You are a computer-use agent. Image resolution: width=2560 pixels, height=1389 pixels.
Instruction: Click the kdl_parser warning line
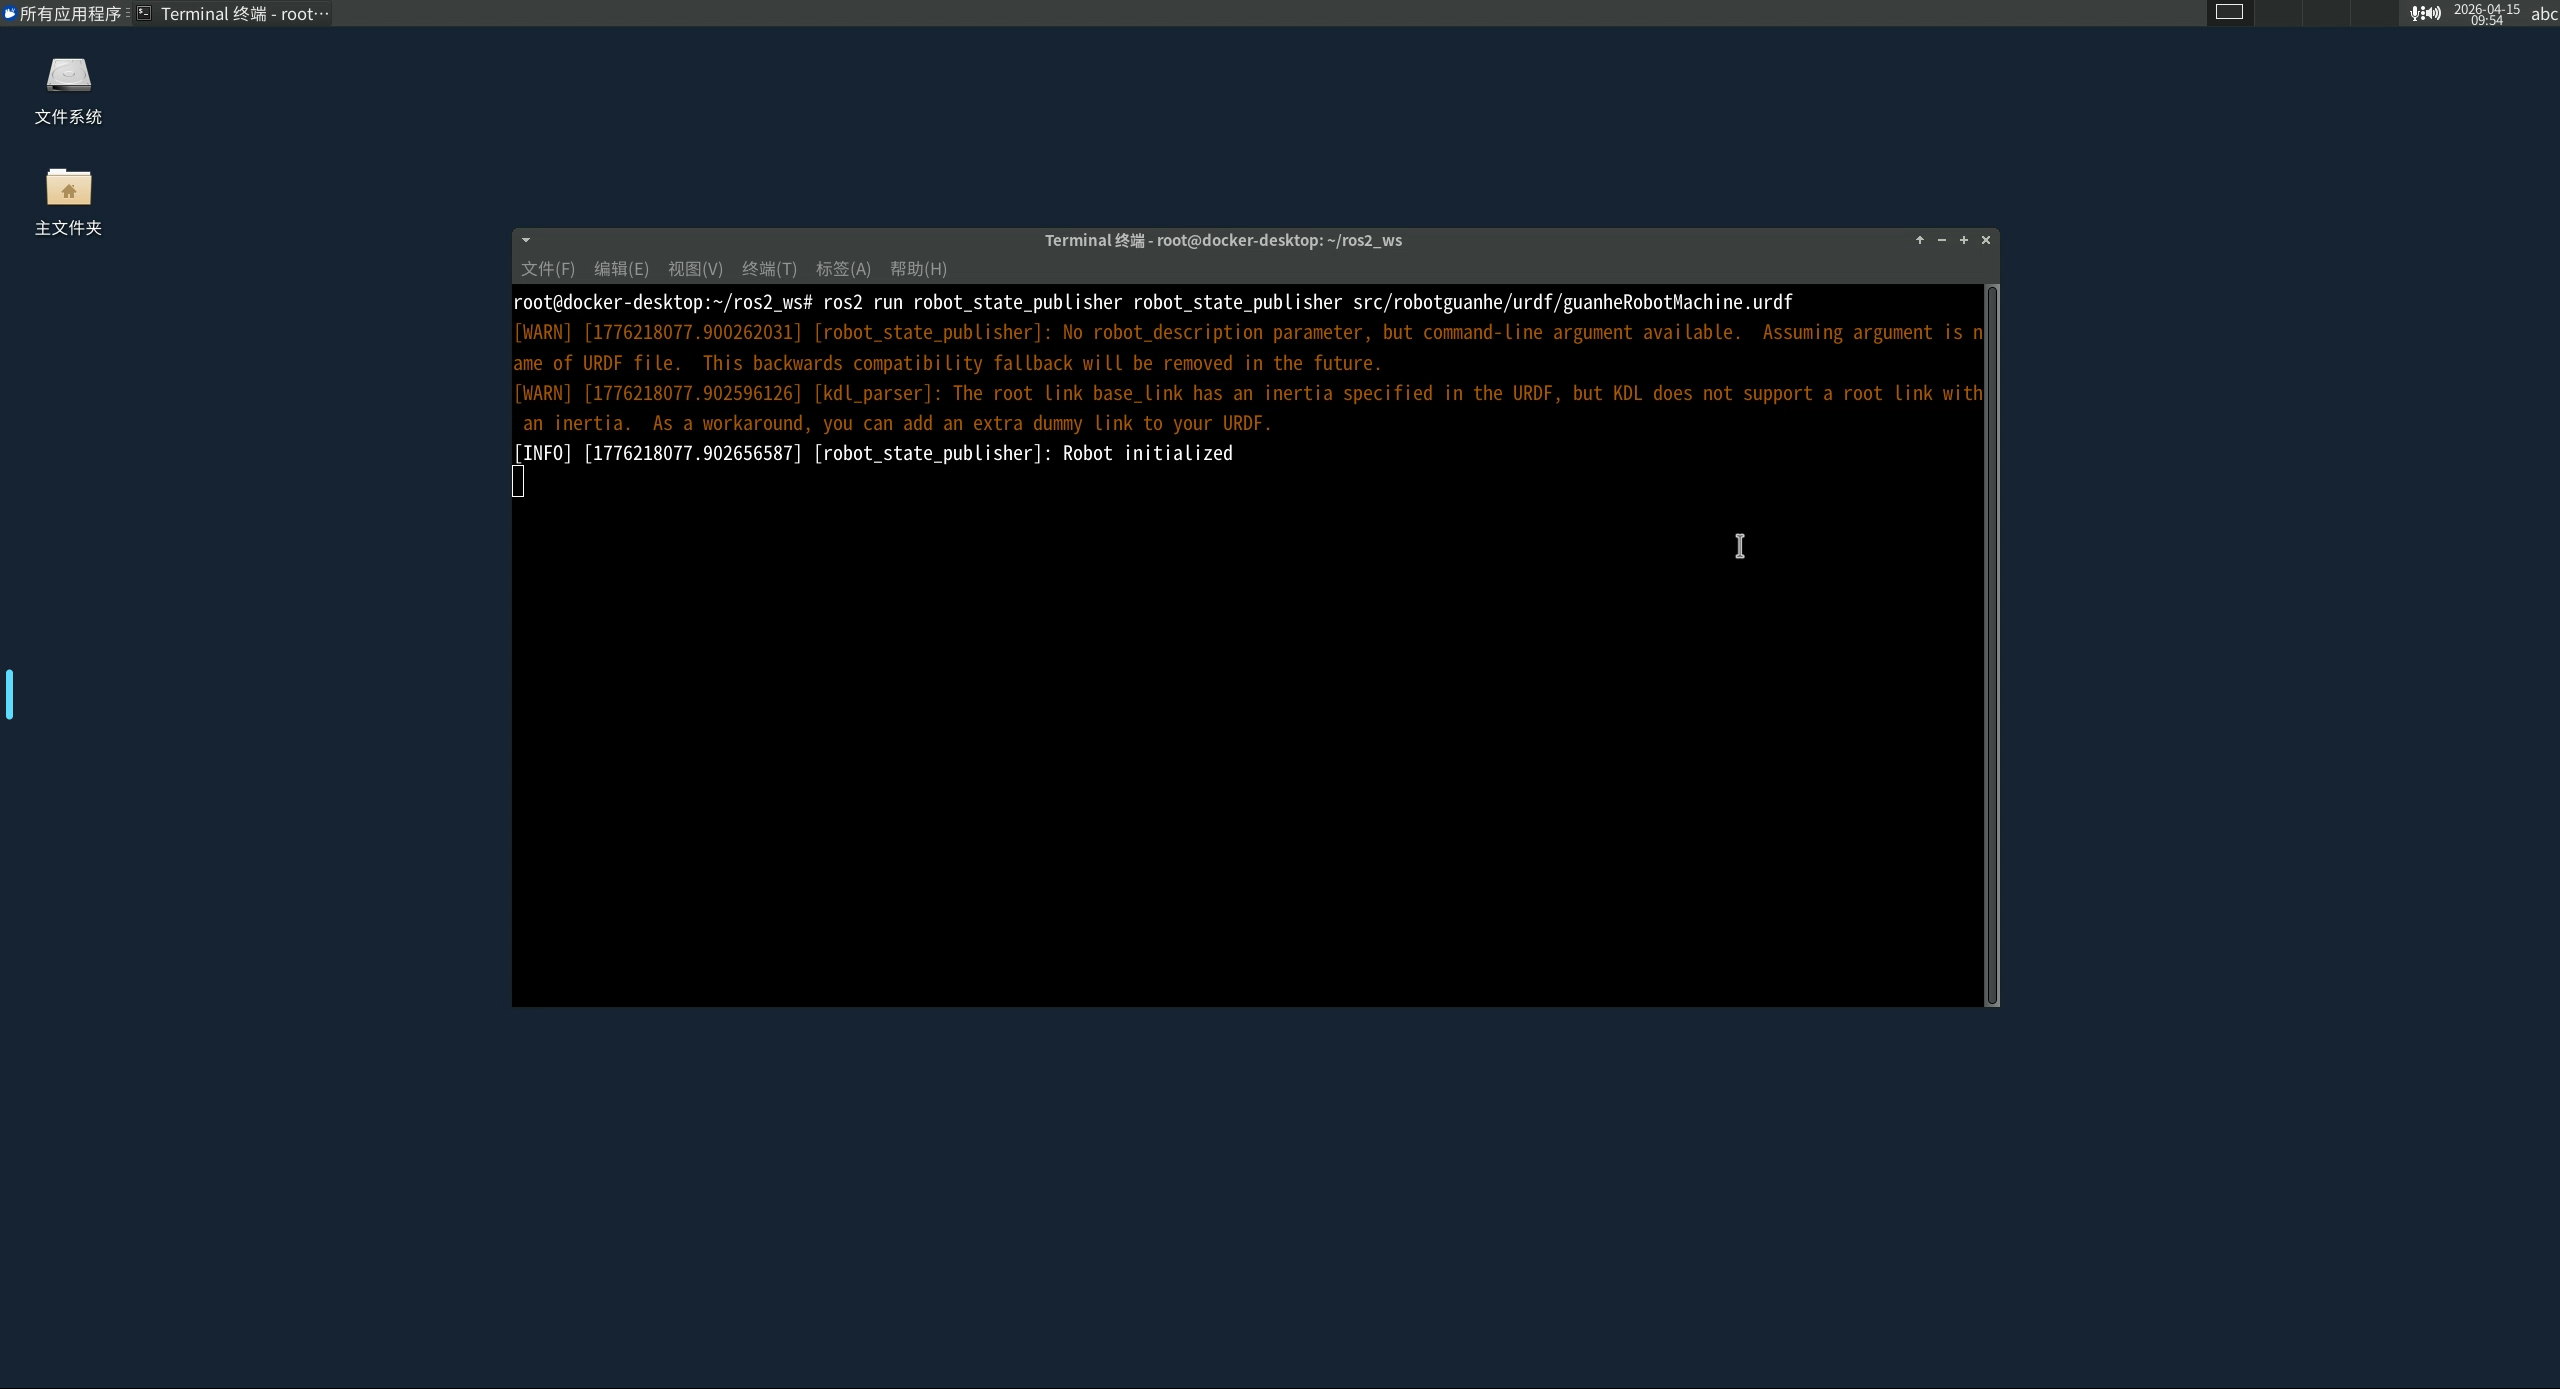click(x=1248, y=408)
